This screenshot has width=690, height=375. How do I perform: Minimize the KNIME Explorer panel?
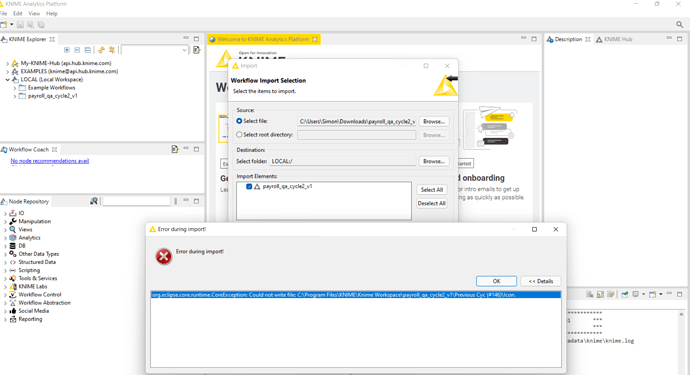click(186, 39)
